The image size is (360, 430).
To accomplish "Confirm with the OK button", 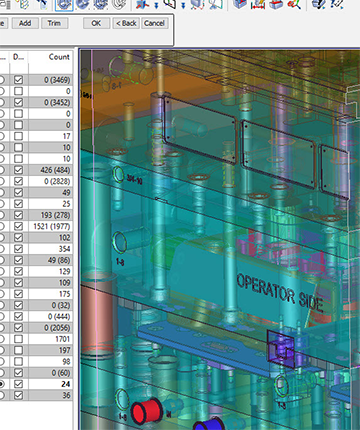I will pos(96,23).
